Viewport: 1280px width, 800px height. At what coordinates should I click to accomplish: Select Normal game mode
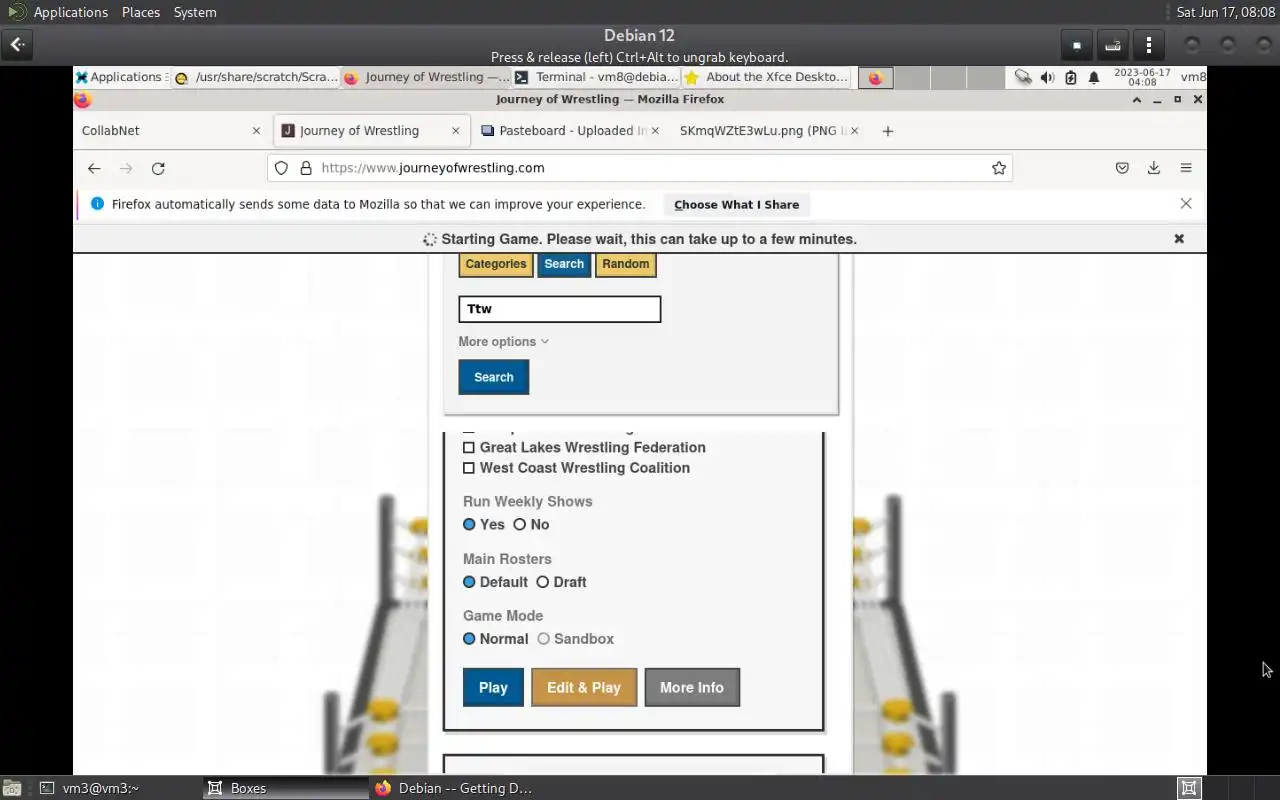[469, 639]
